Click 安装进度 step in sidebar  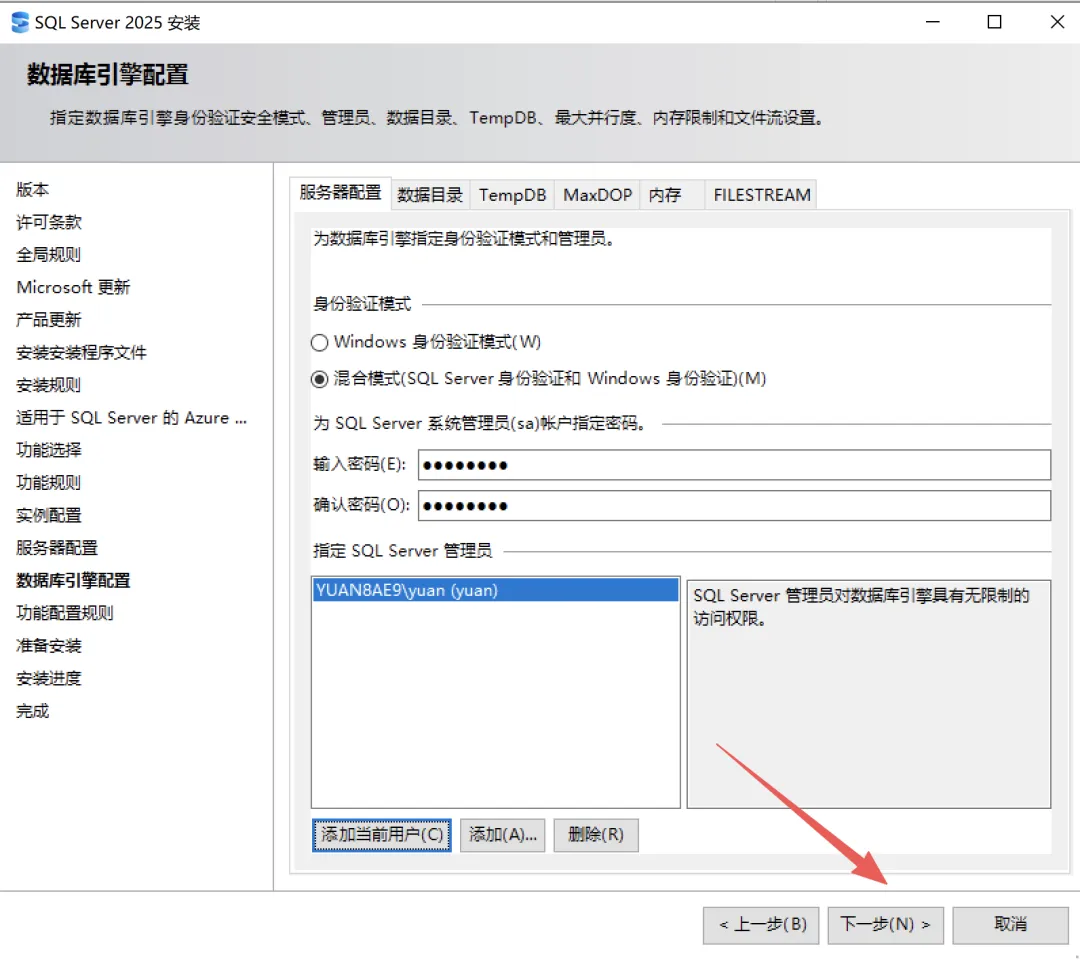point(49,679)
